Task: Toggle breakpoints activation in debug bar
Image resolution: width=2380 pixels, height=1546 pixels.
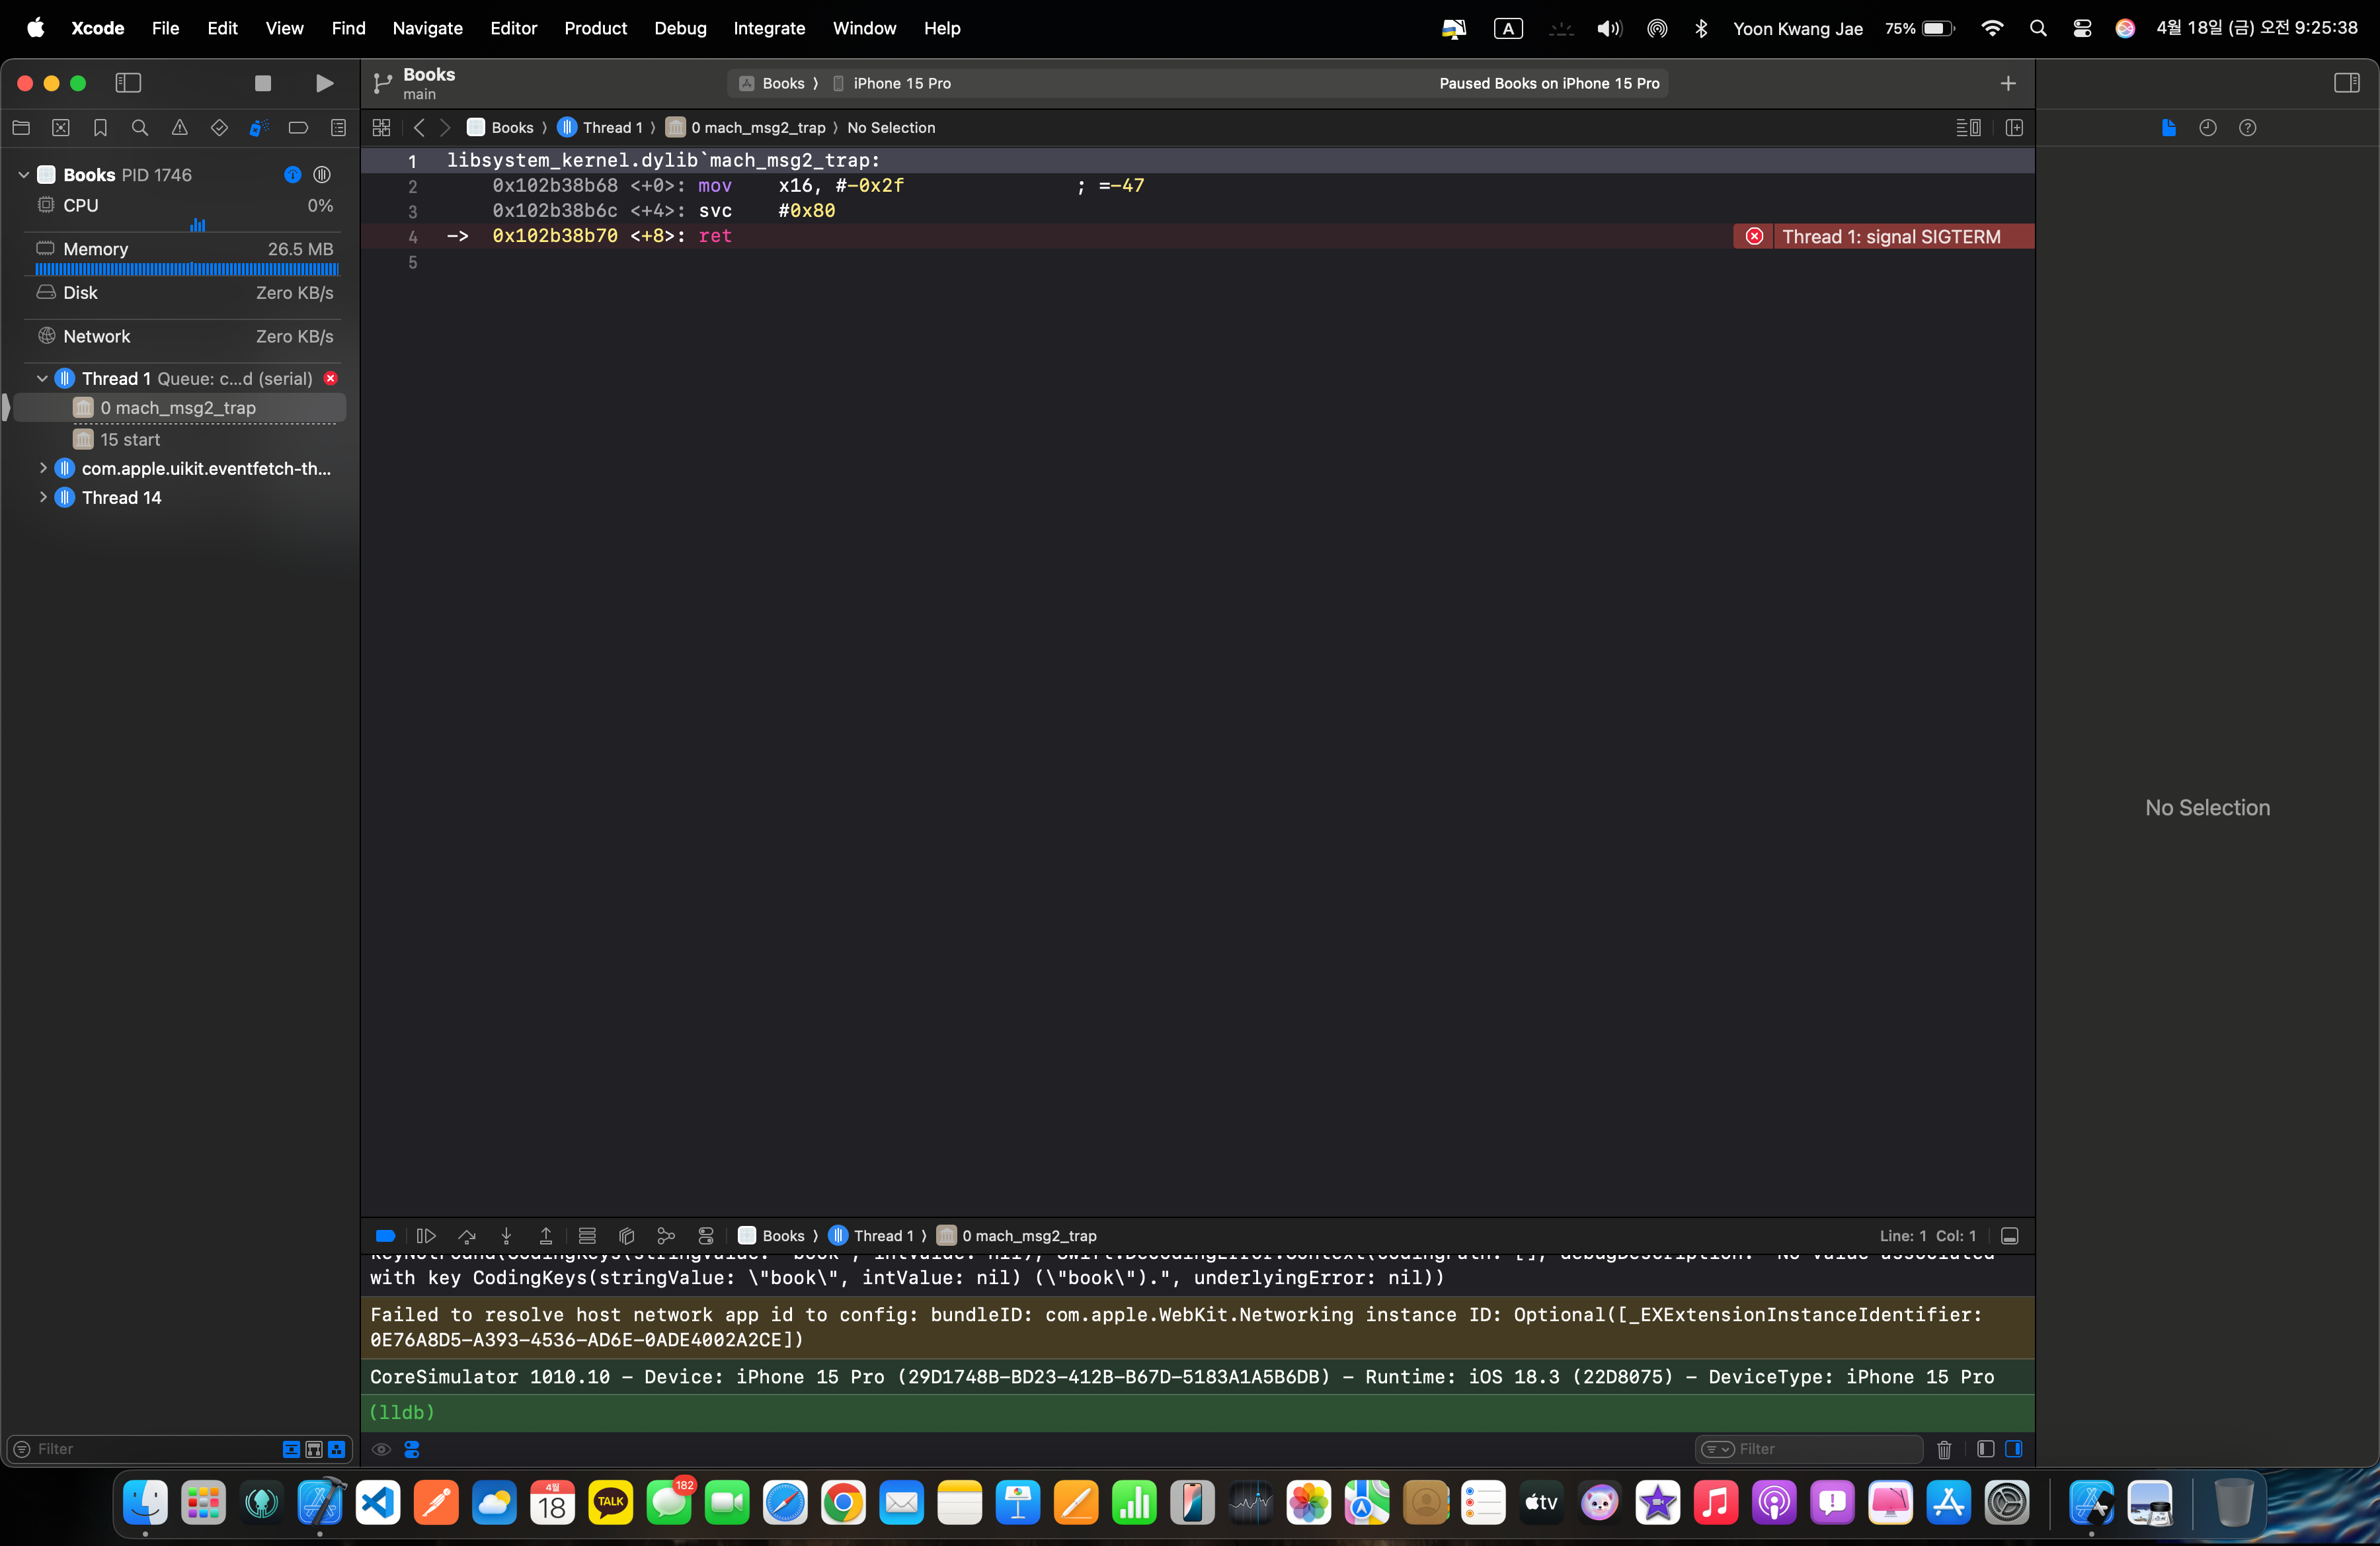Action: (385, 1235)
